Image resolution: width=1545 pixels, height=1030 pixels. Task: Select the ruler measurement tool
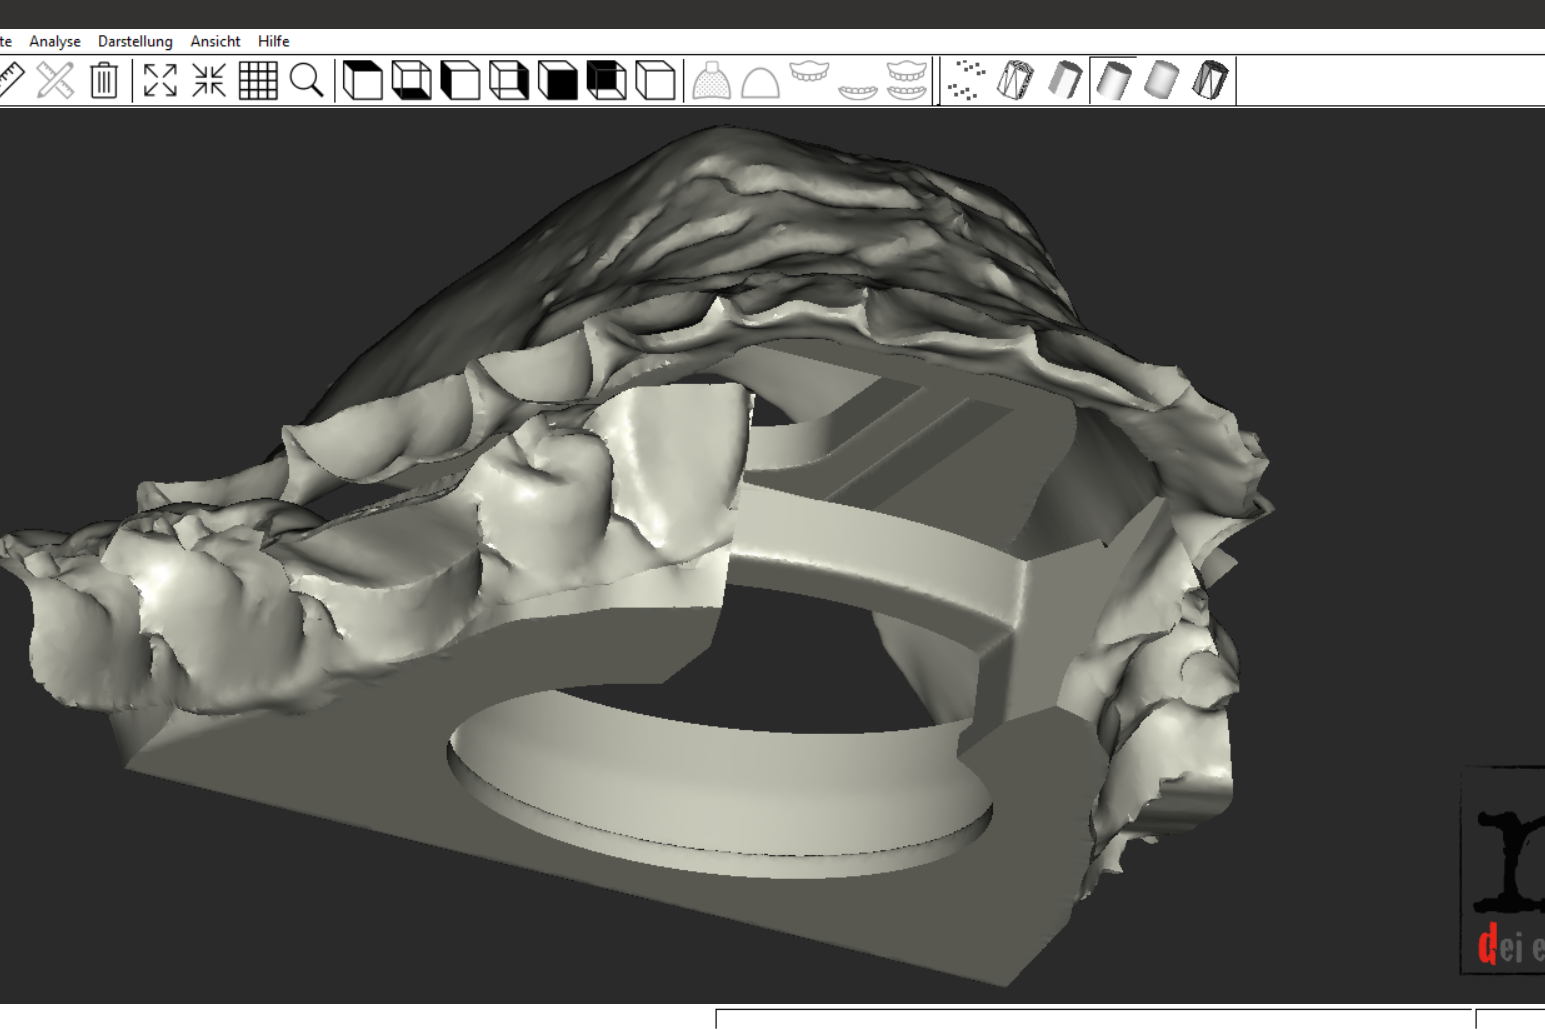point(10,80)
